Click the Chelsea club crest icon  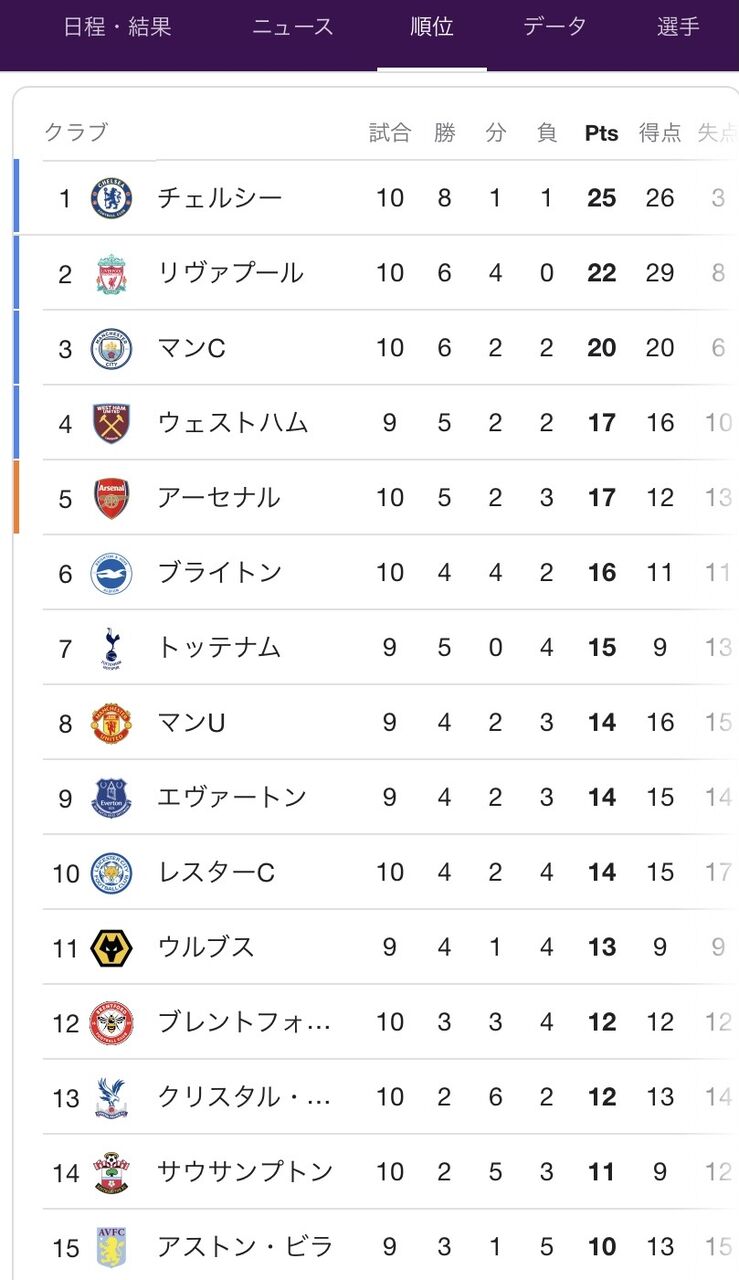(111, 198)
